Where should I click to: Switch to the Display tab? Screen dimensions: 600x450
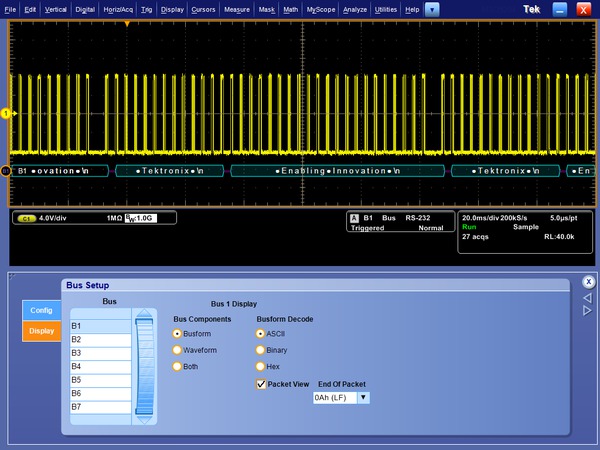(41, 331)
